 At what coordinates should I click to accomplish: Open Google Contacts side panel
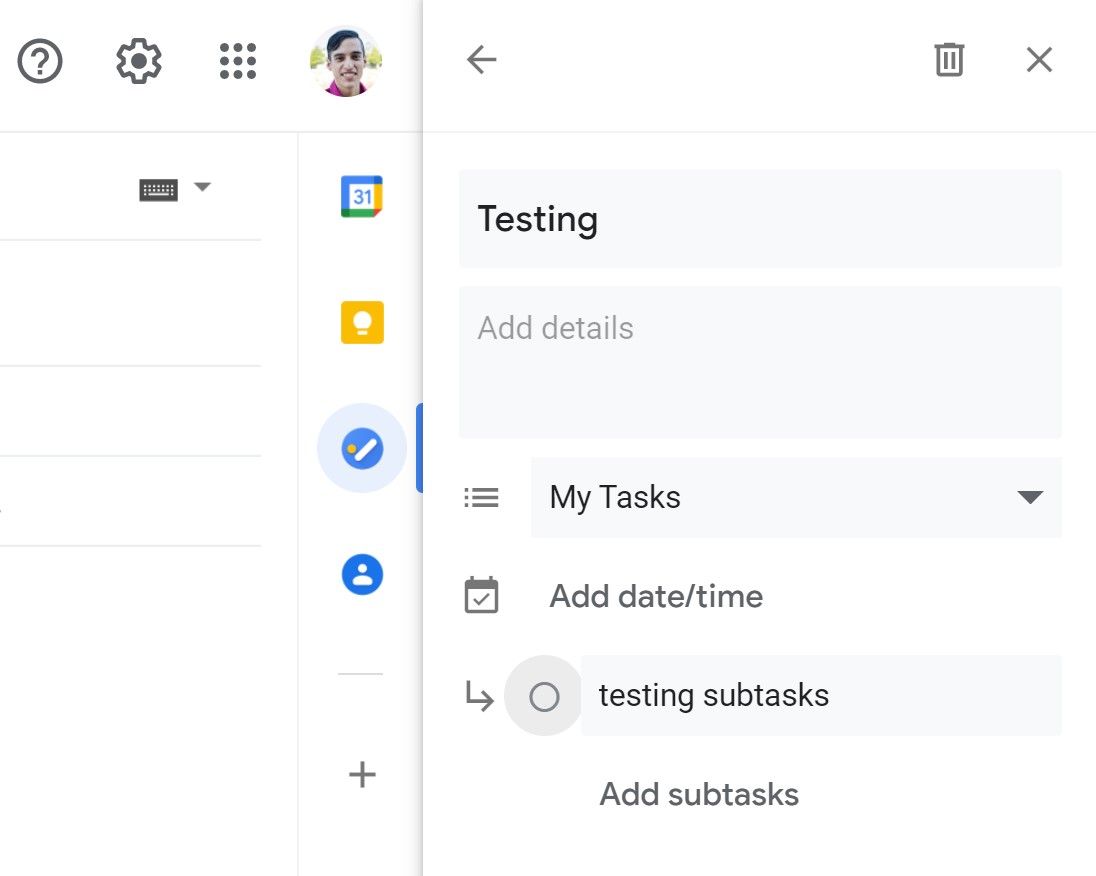[x=361, y=573]
